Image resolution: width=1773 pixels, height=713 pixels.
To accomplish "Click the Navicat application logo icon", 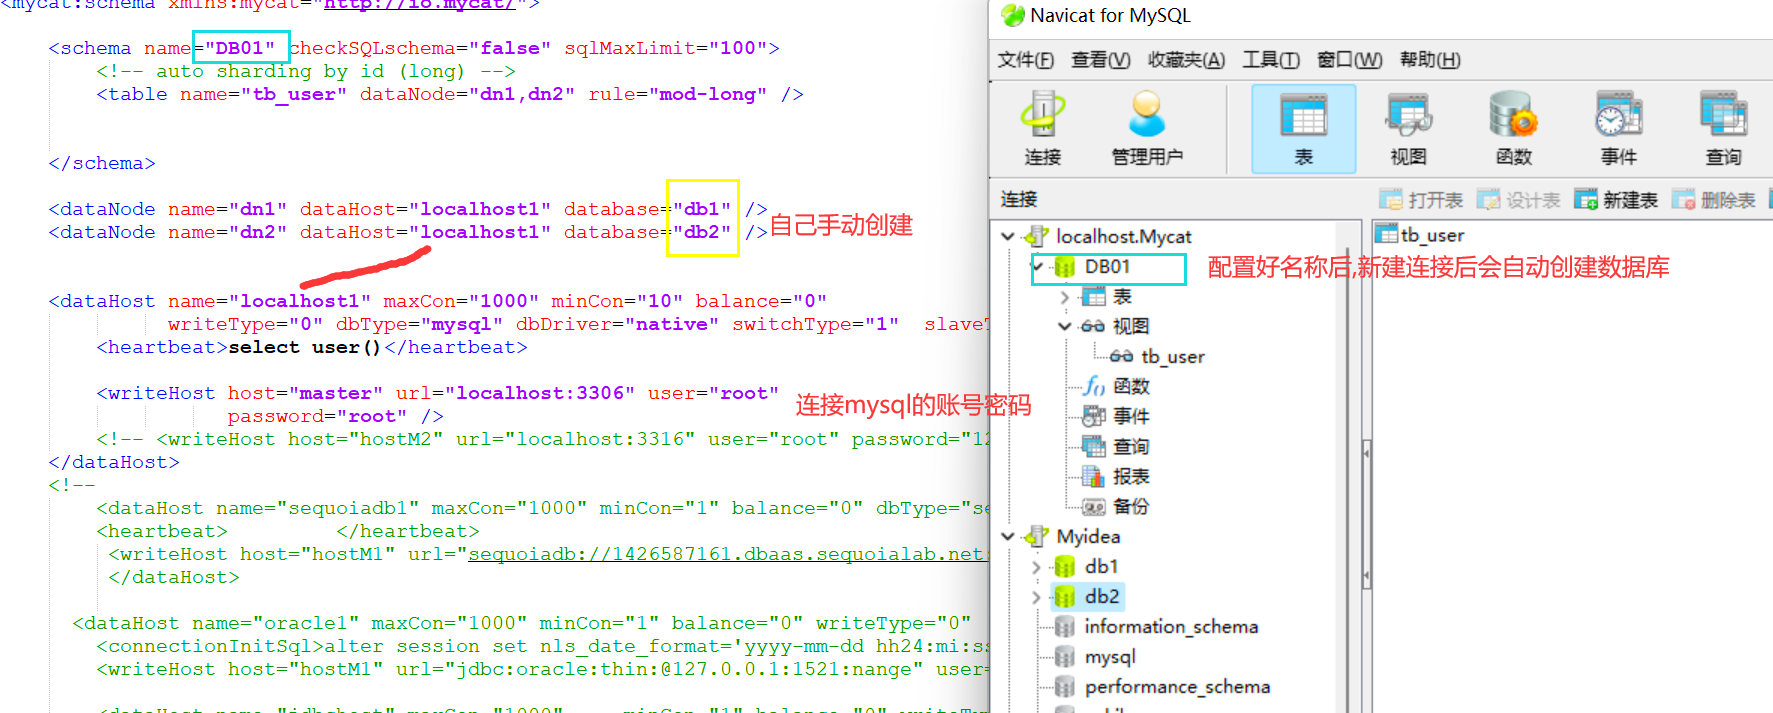I will tap(1012, 15).
